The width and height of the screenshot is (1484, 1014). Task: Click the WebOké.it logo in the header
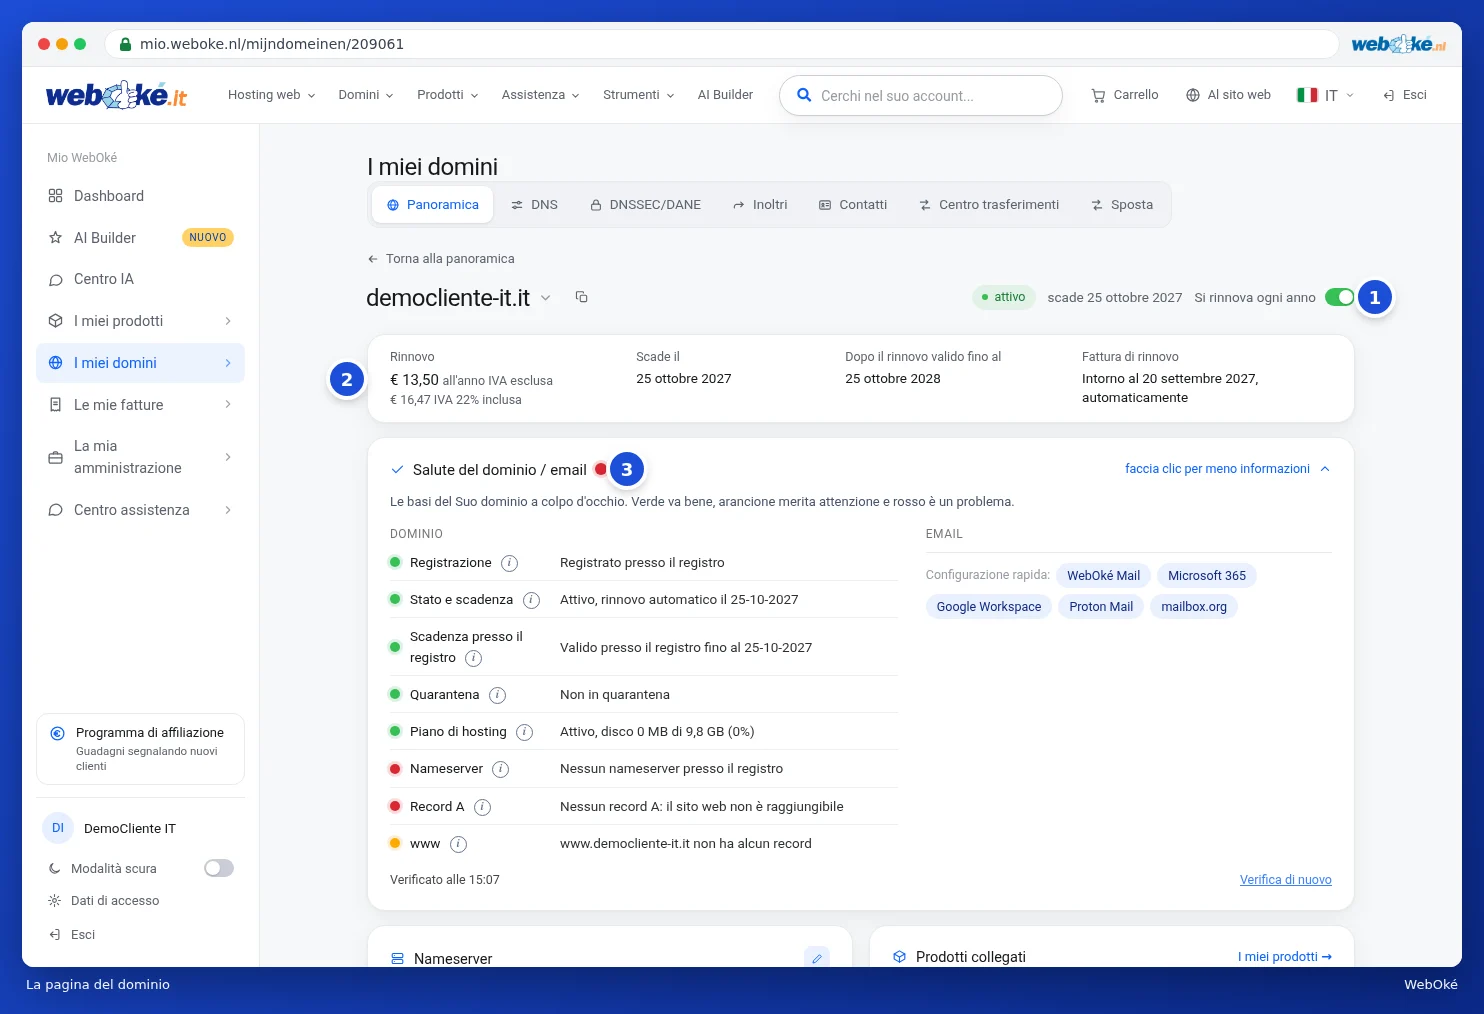[x=117, y=95]
